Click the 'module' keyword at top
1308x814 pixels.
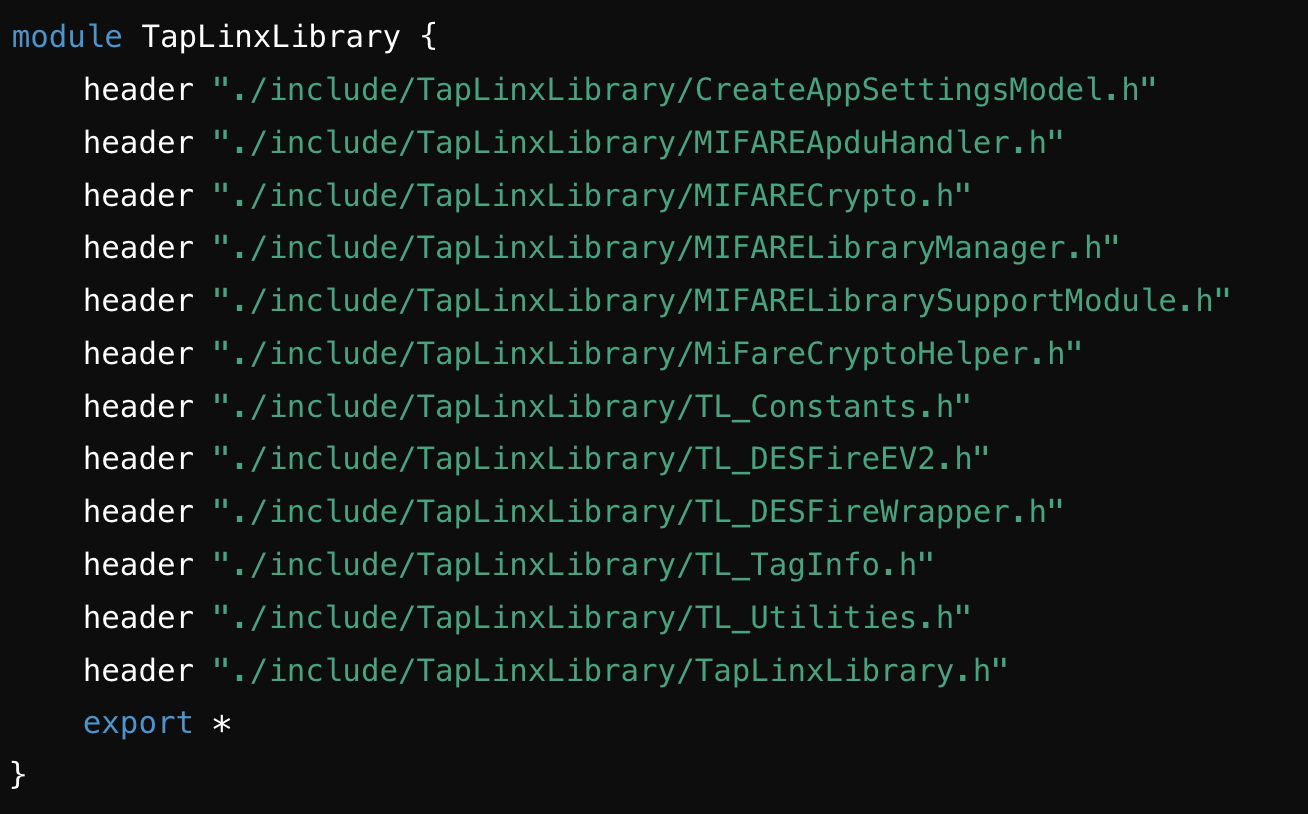point(66,37)
